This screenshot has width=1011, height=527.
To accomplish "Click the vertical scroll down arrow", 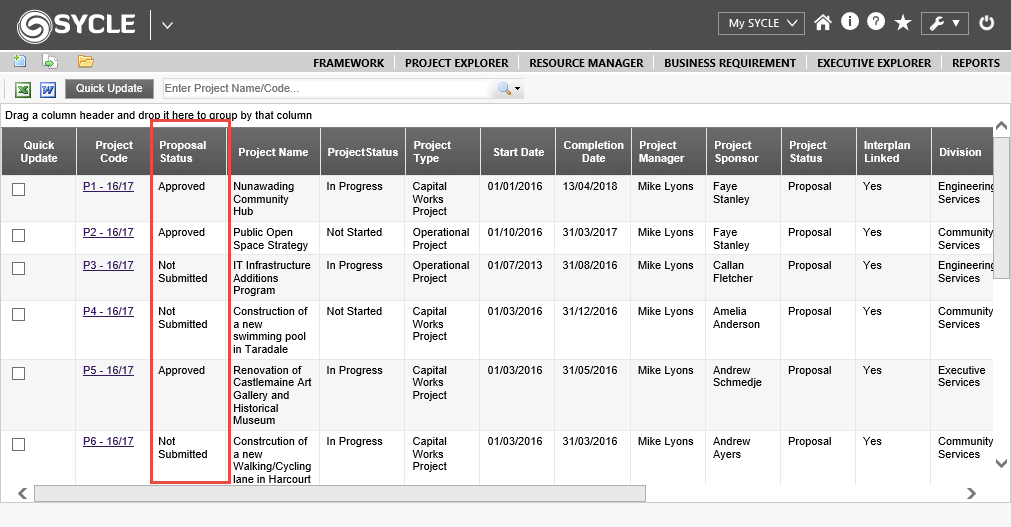I will 1001,463.
